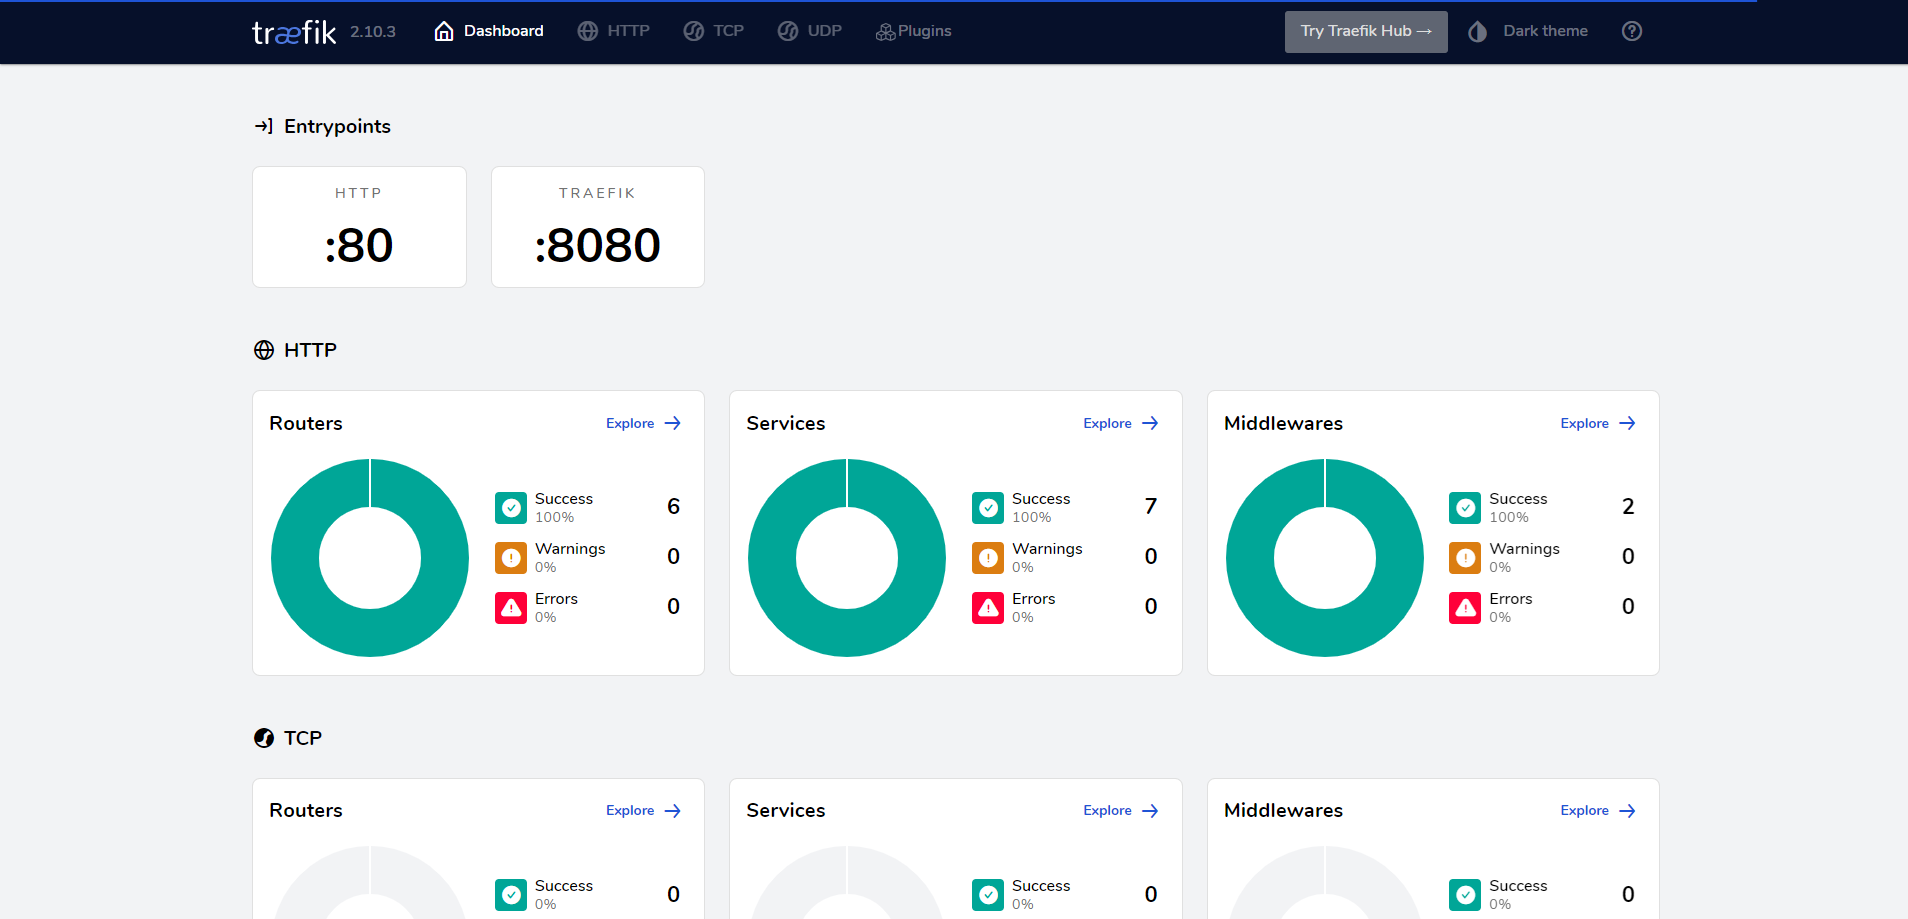Click HTTP Middlewares Errors label
The image size is (1908, 919).
coord(1511,599)
